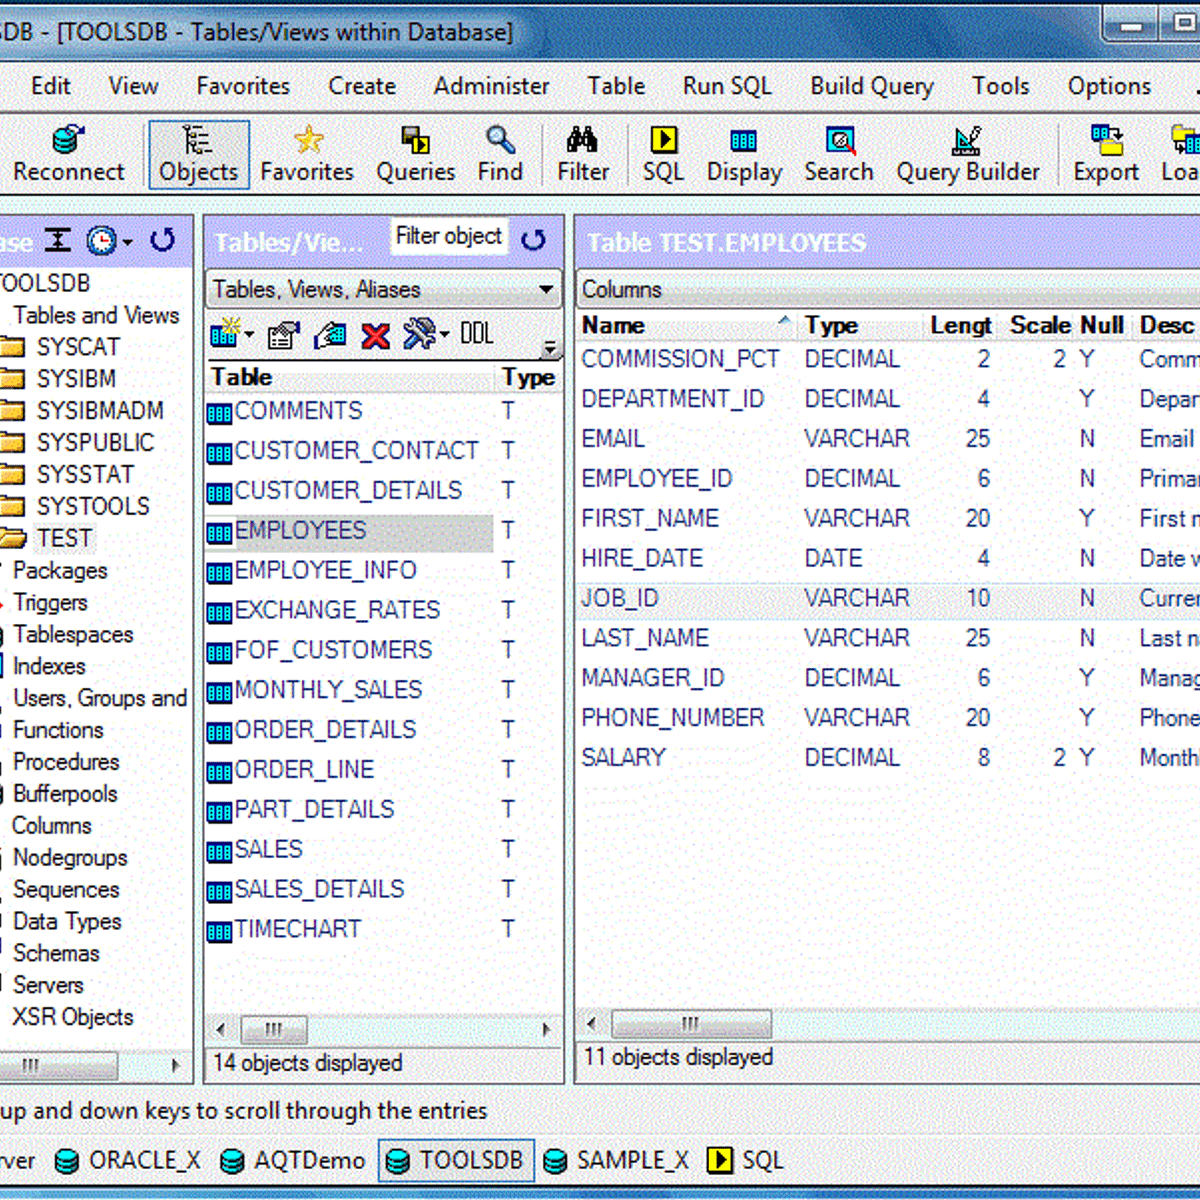1200x1200 pixels.
Task: Delete selected table using the red X icon
Action: 375,335
